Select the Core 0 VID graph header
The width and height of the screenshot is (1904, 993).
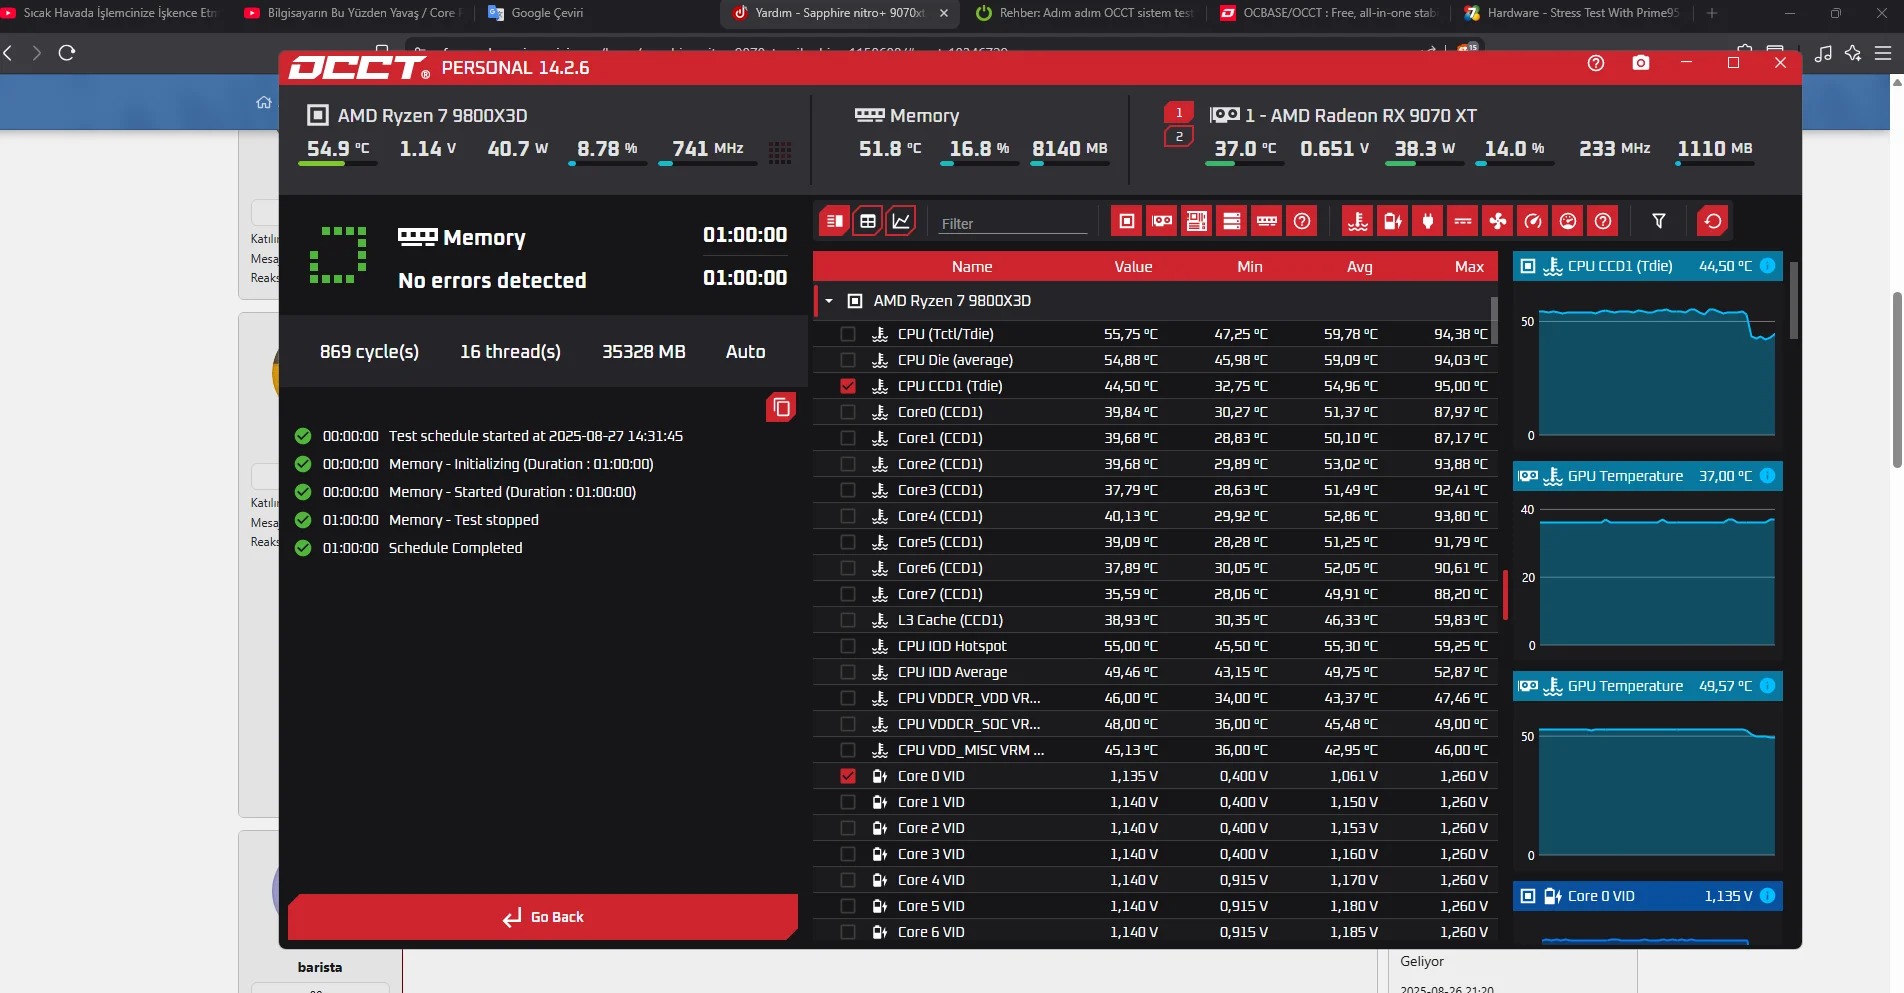(x=1647, y=896)
